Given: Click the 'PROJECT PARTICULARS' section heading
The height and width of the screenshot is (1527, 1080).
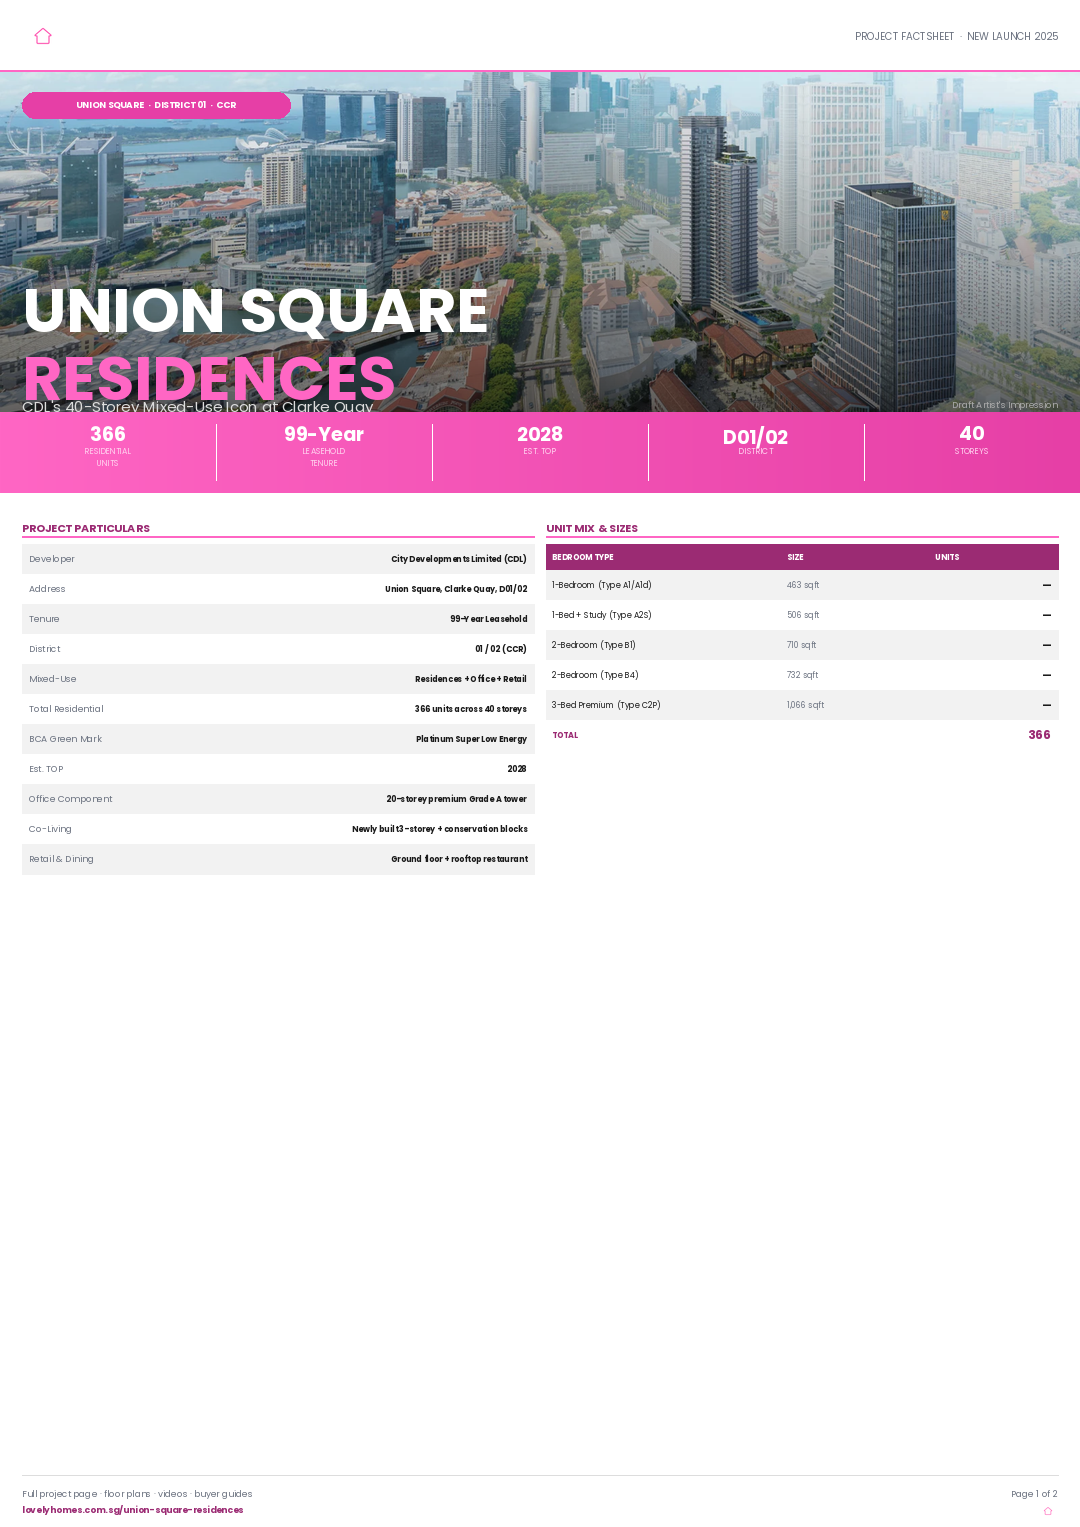Looking at the screenshot, I should [x=86, y=528].
